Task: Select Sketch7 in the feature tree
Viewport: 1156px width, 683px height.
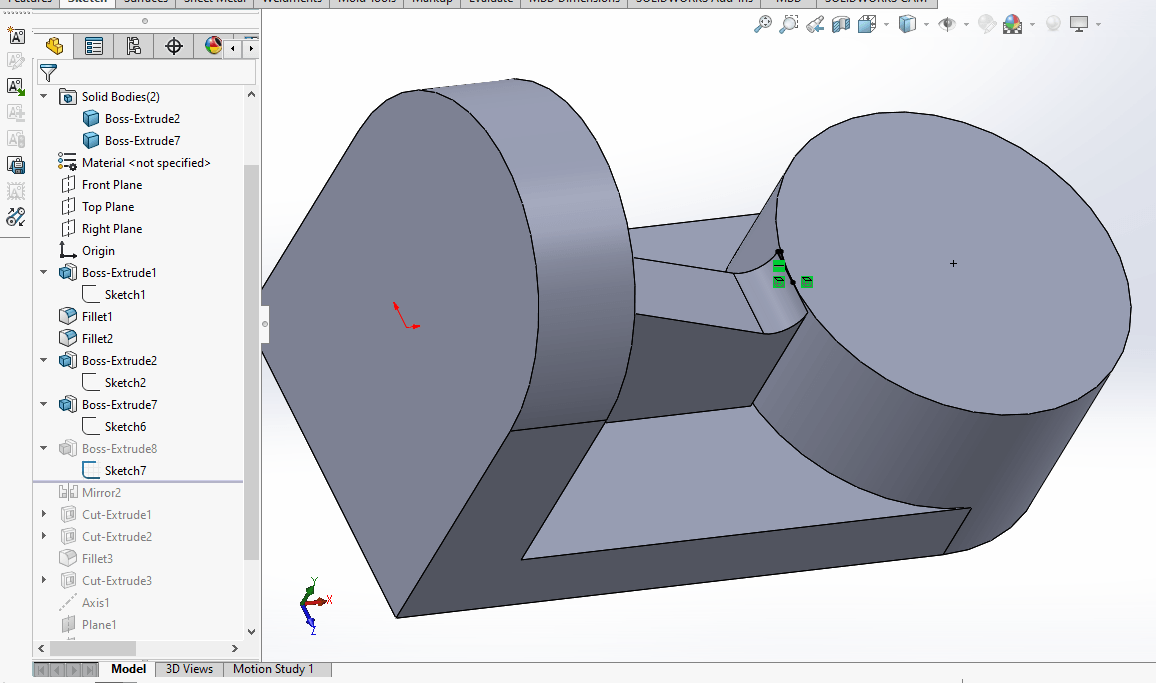Action: pos(125,471)
